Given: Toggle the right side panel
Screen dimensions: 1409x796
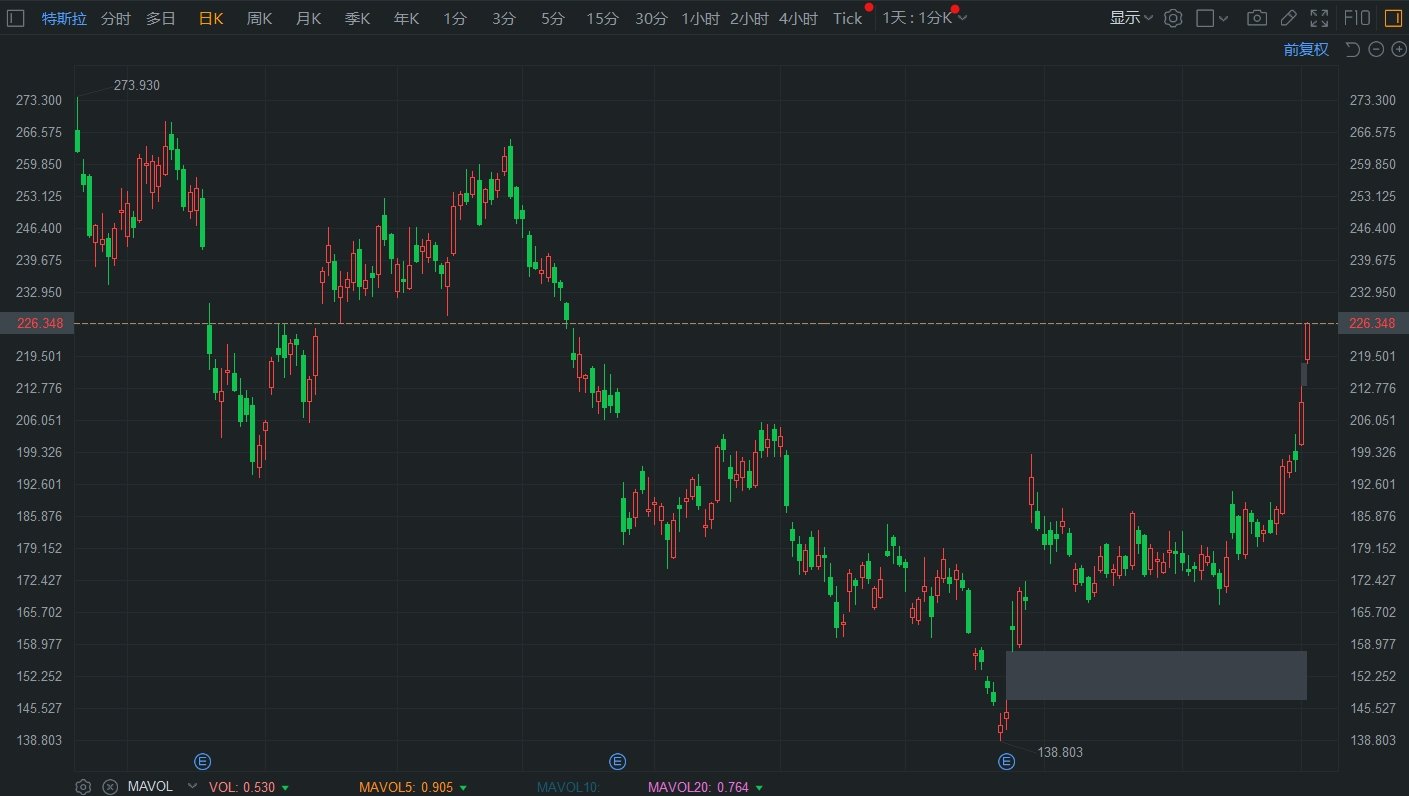Looking at the screenshot, I should coord(1392,18).
